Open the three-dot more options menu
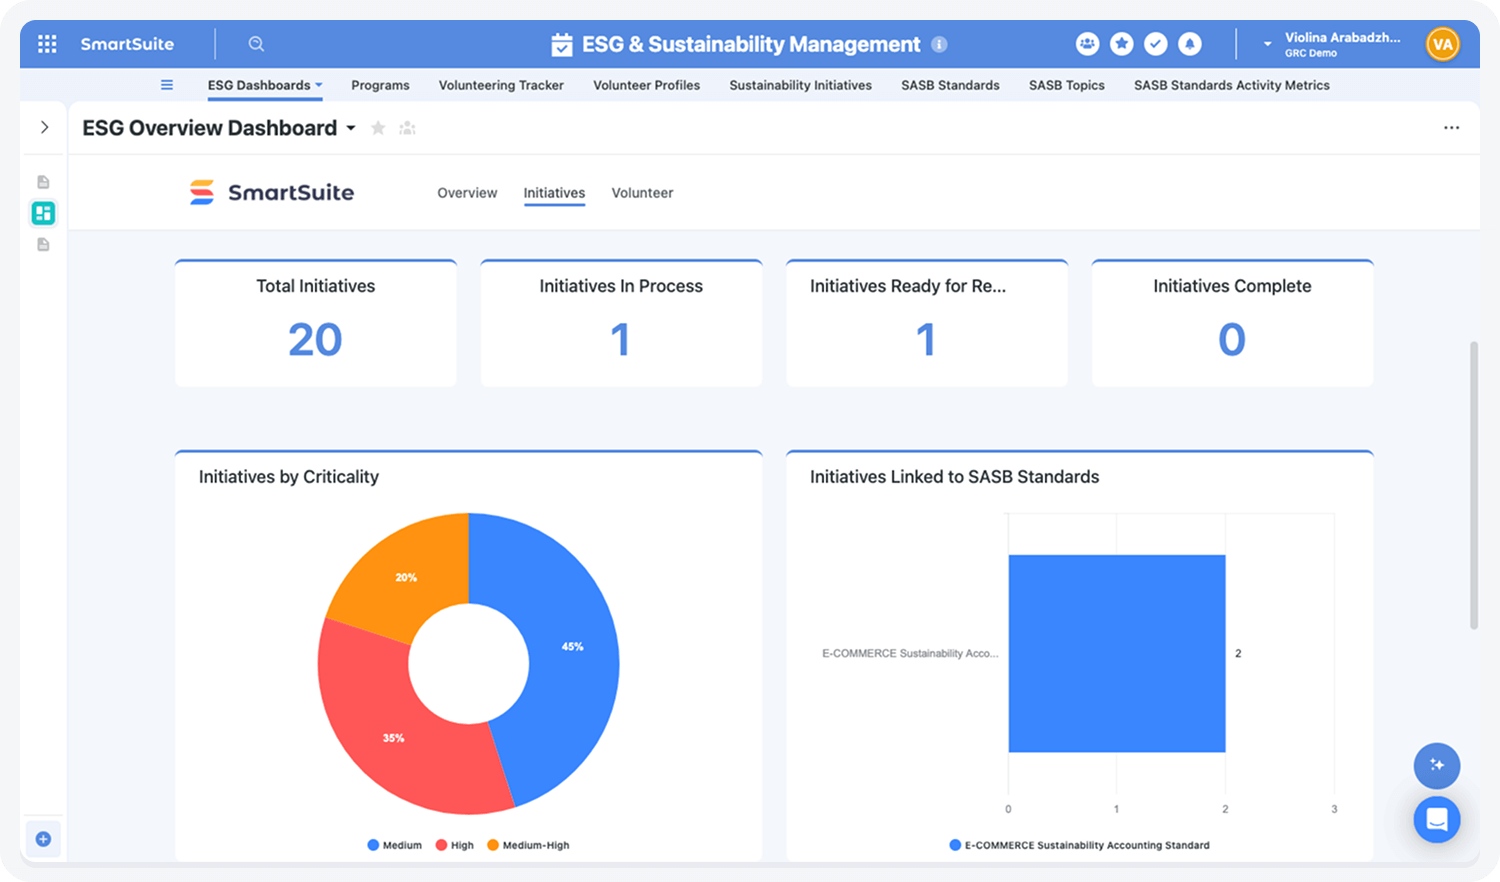The width and height of the screenshot is (1500, 882). 1451,128
